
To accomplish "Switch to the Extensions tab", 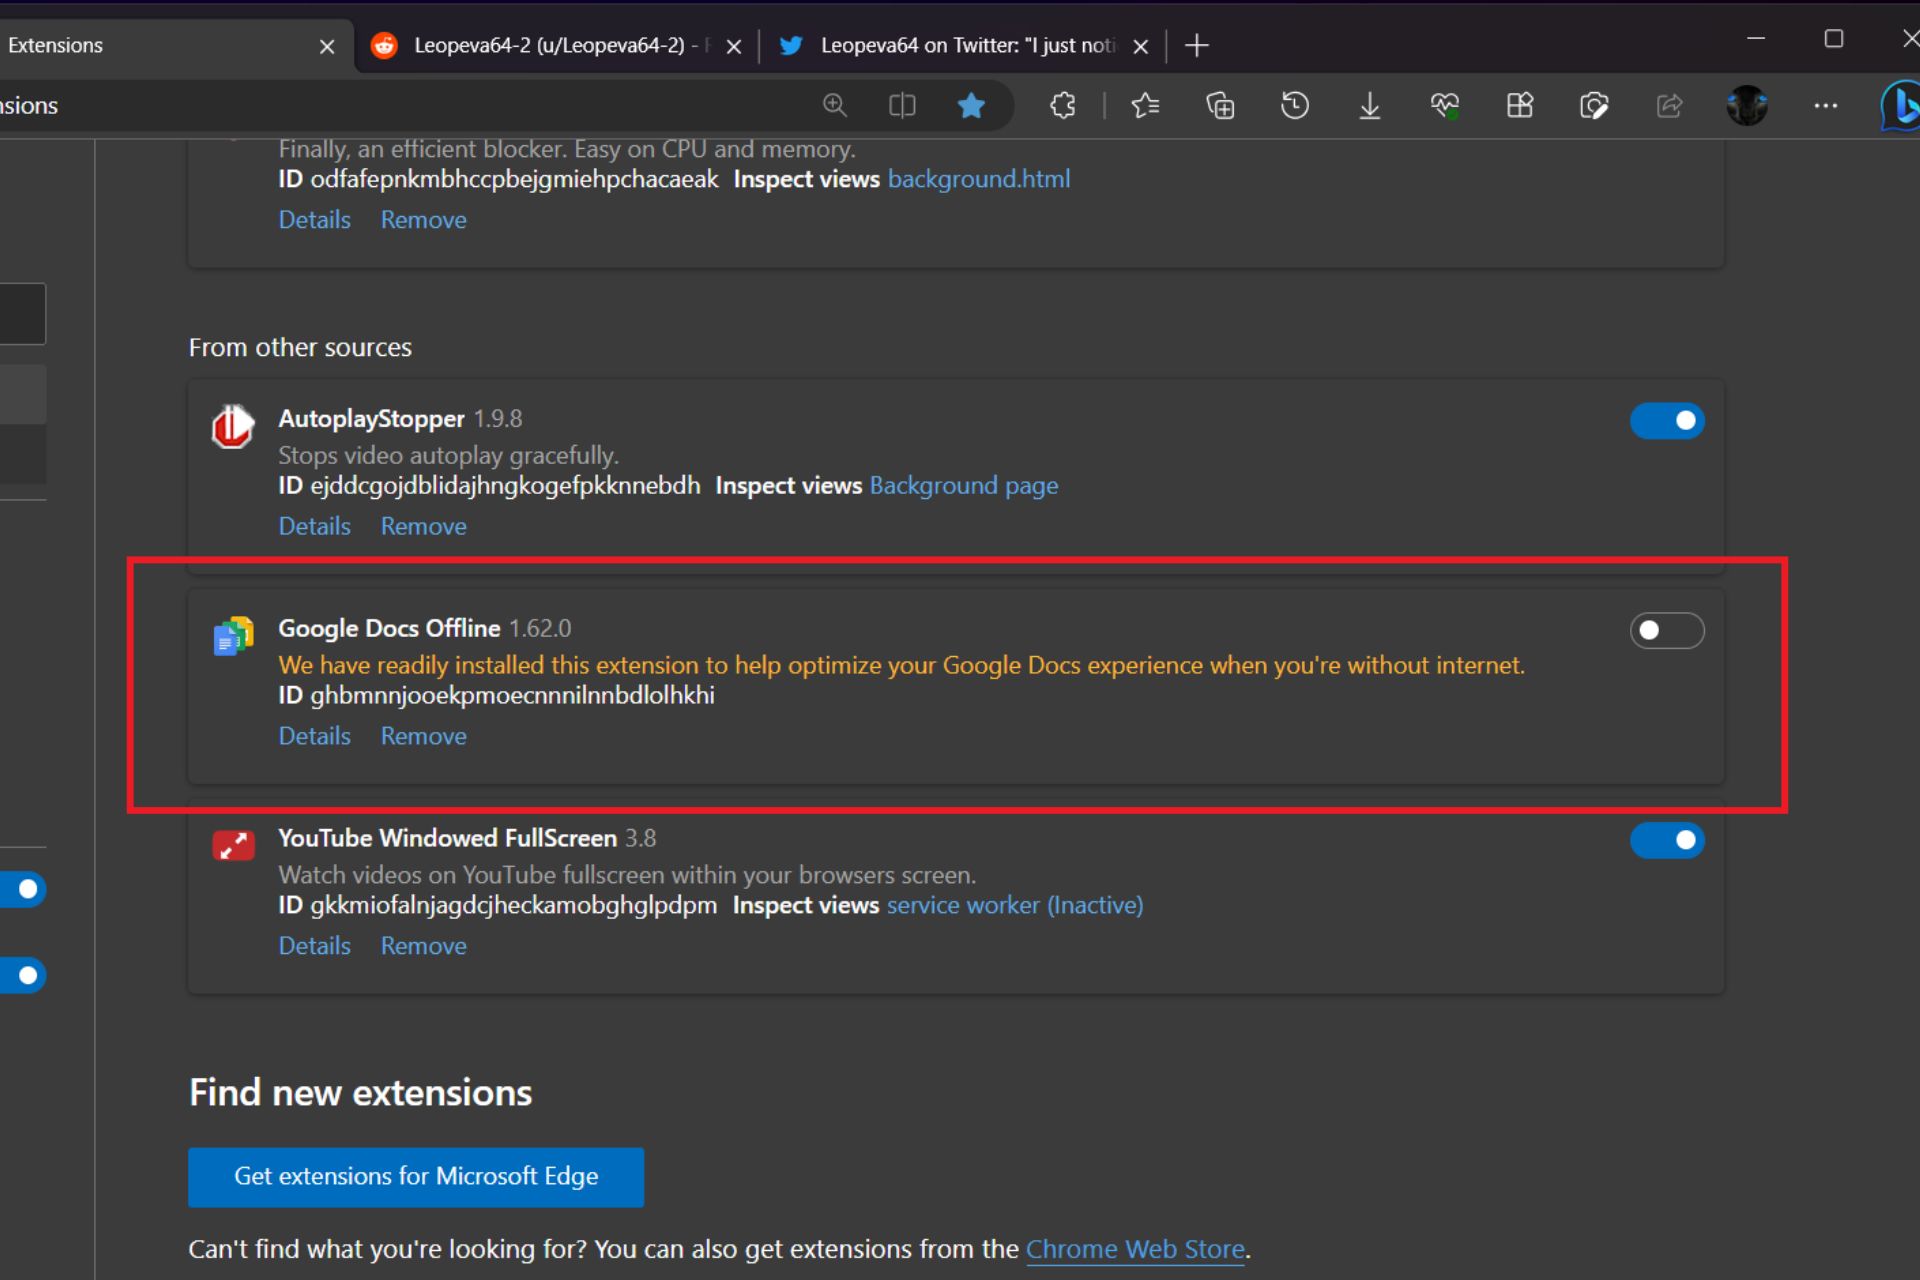I will 170,46.
